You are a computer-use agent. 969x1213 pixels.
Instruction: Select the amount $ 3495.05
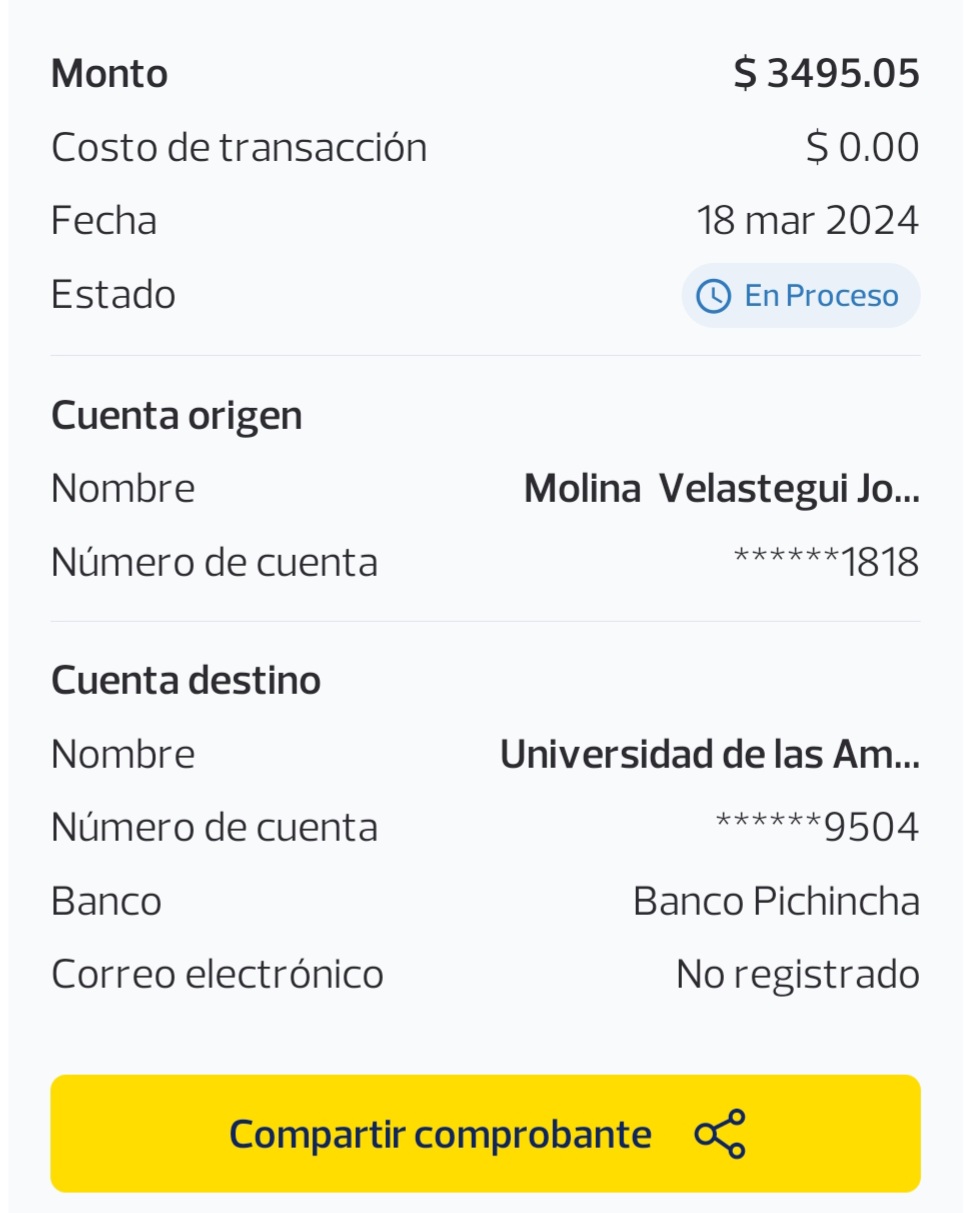(x=826, y=74)
